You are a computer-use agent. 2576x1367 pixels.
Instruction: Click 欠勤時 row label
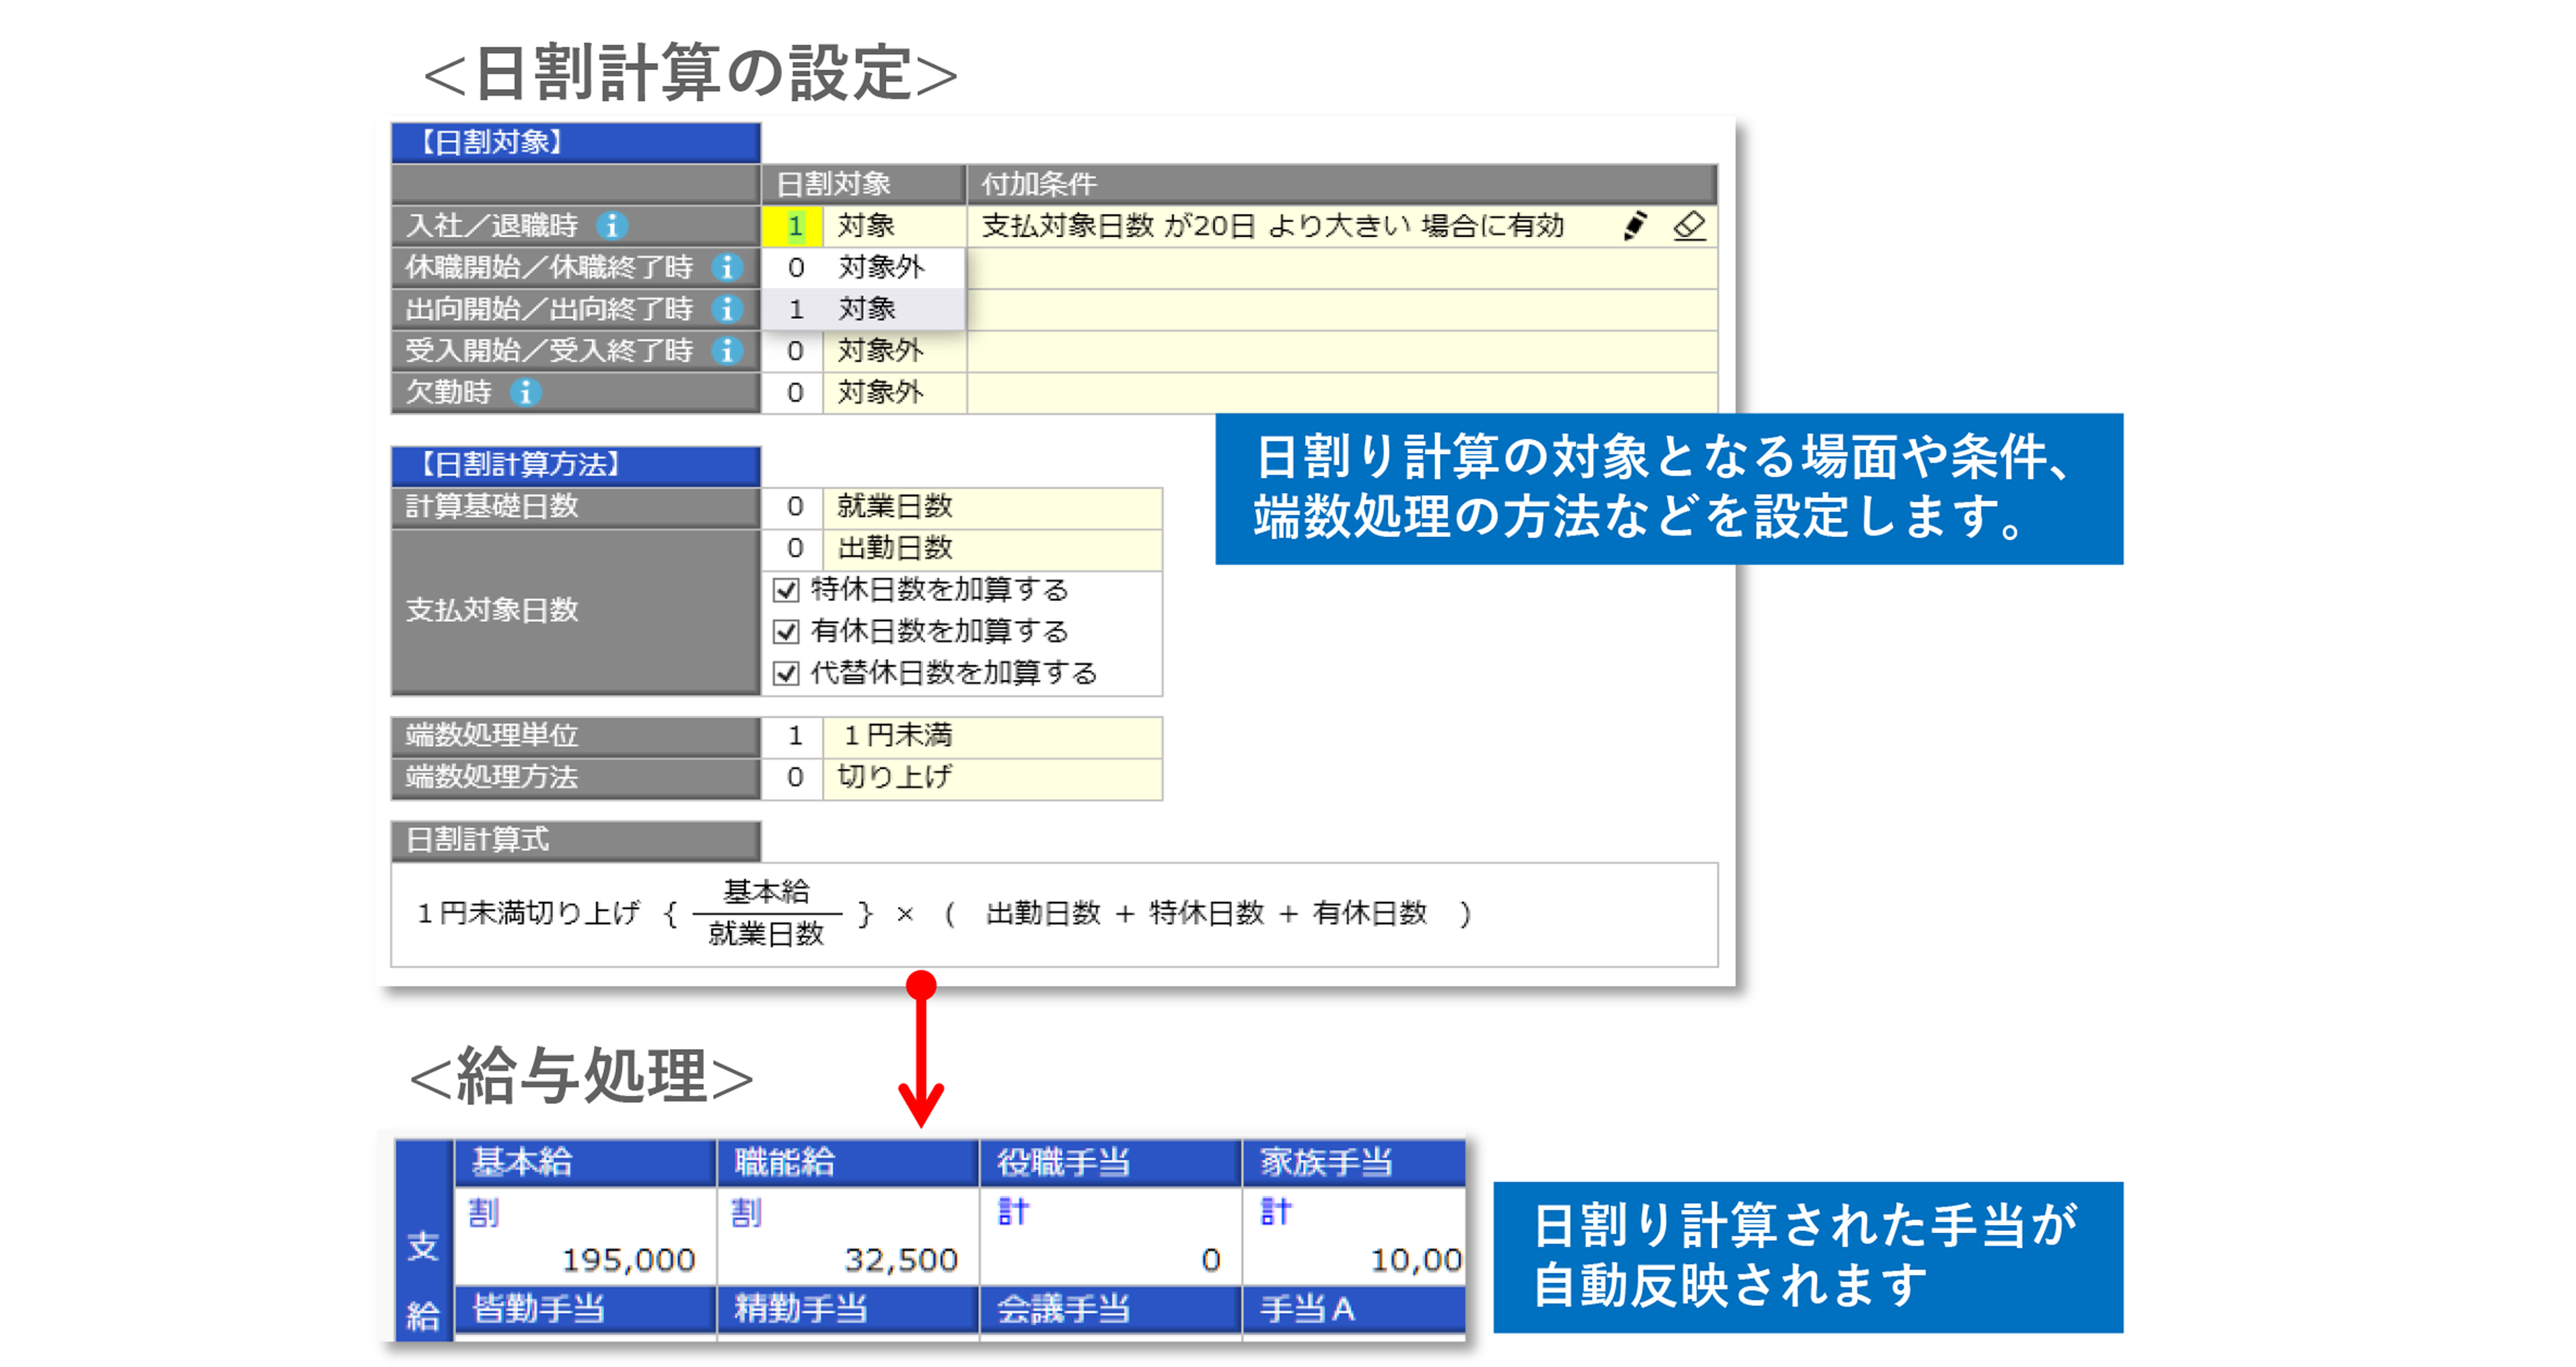(449, 393)
